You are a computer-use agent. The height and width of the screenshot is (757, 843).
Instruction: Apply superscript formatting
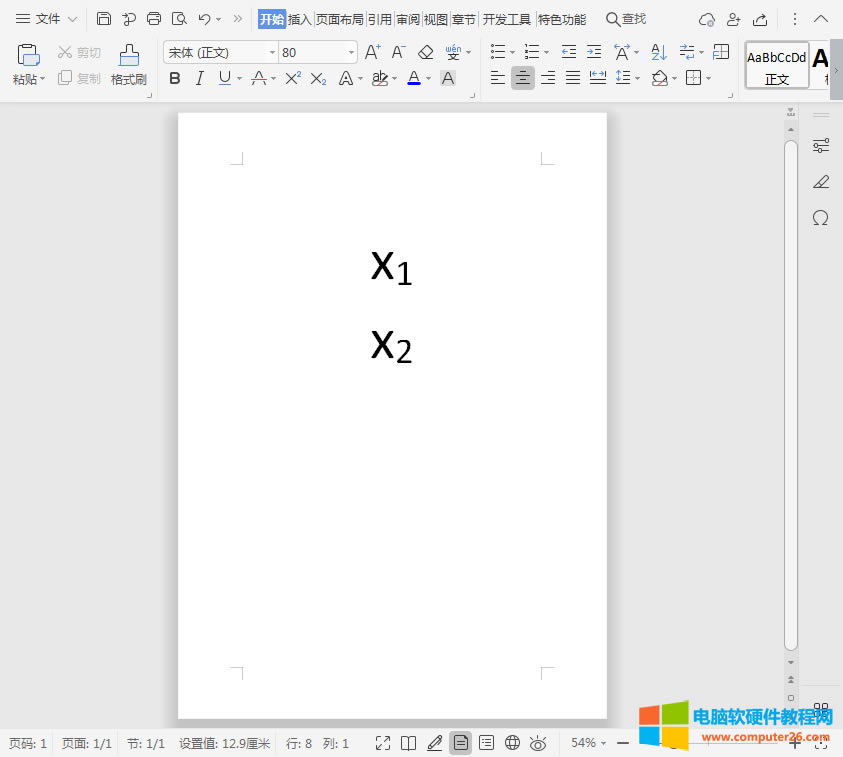click(292, 78)
